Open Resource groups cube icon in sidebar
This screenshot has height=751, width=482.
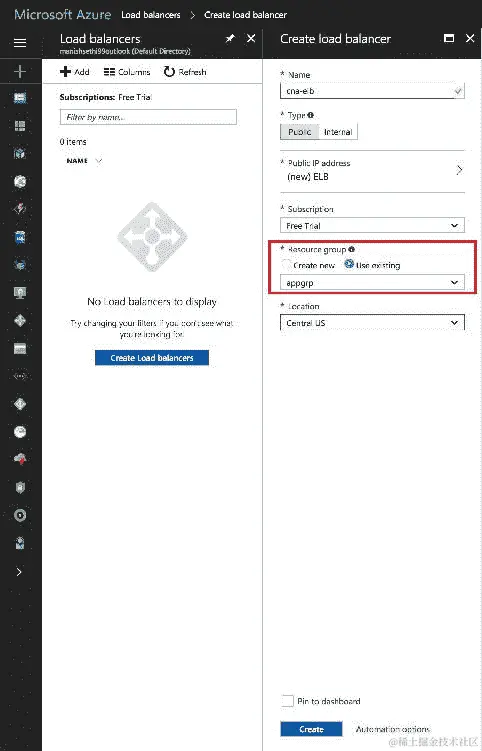20,153
